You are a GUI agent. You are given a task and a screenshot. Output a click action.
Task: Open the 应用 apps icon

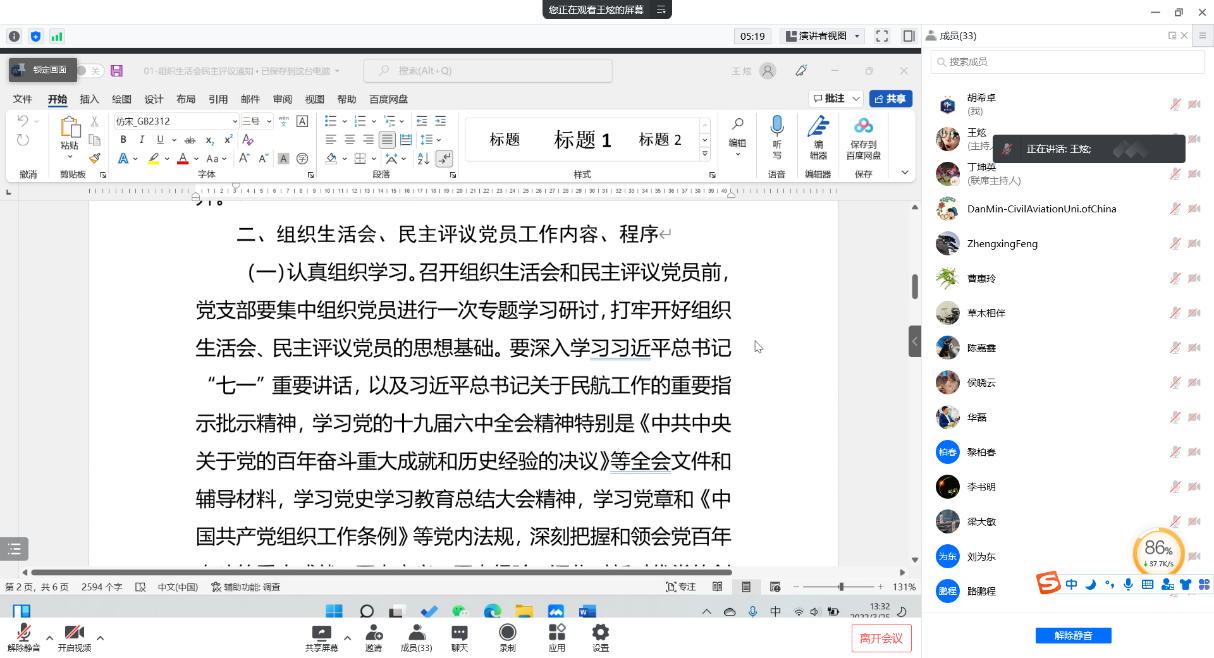coord(557,633)
